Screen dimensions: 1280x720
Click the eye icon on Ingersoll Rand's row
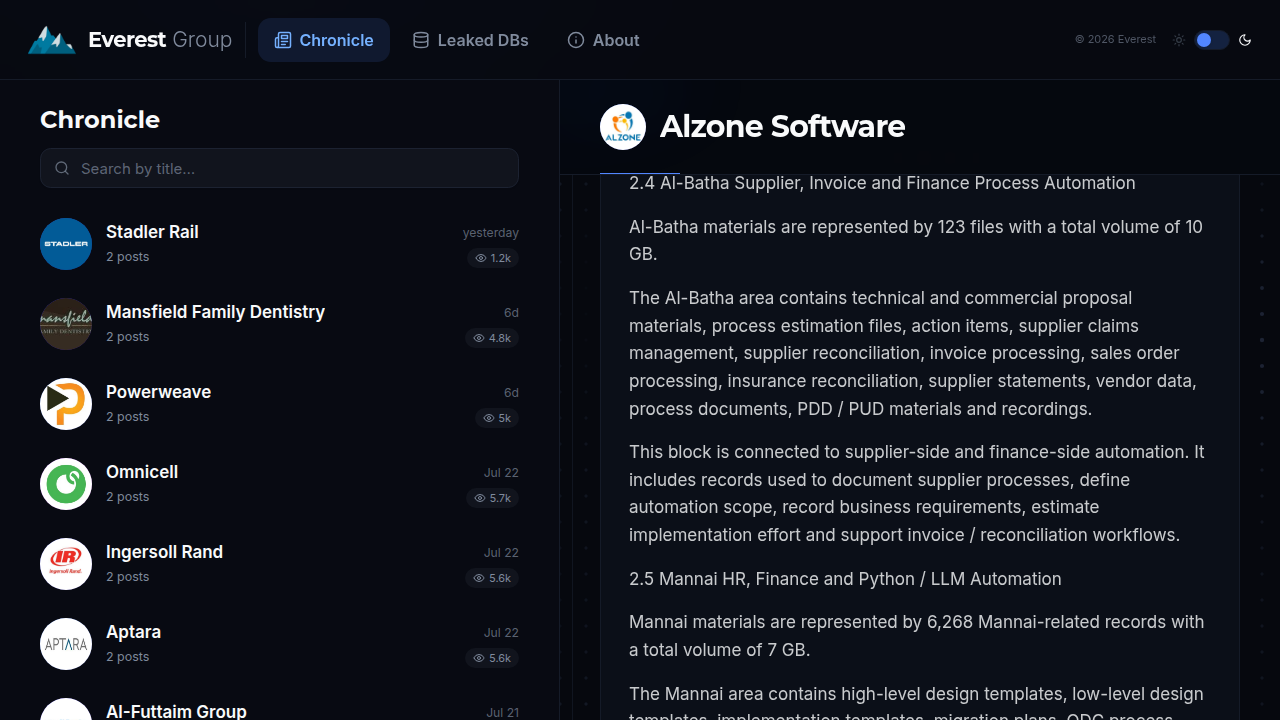point(480,578)
